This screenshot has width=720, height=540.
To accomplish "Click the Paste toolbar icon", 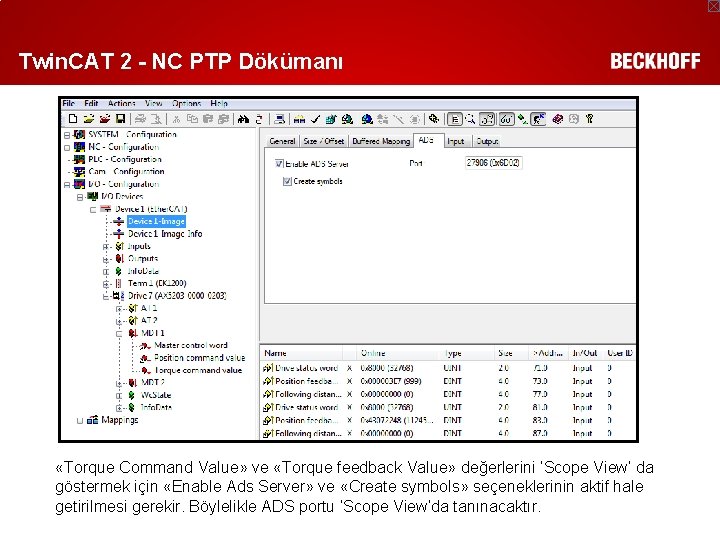I will click(208, 119).
